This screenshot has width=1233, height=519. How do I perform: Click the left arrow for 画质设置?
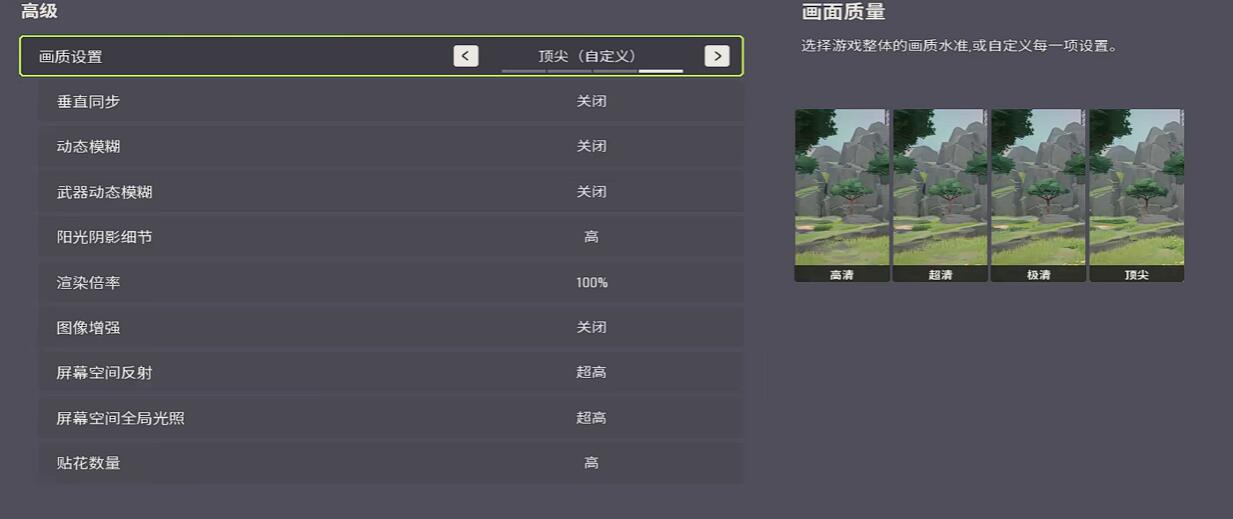[x=465, y=56]
